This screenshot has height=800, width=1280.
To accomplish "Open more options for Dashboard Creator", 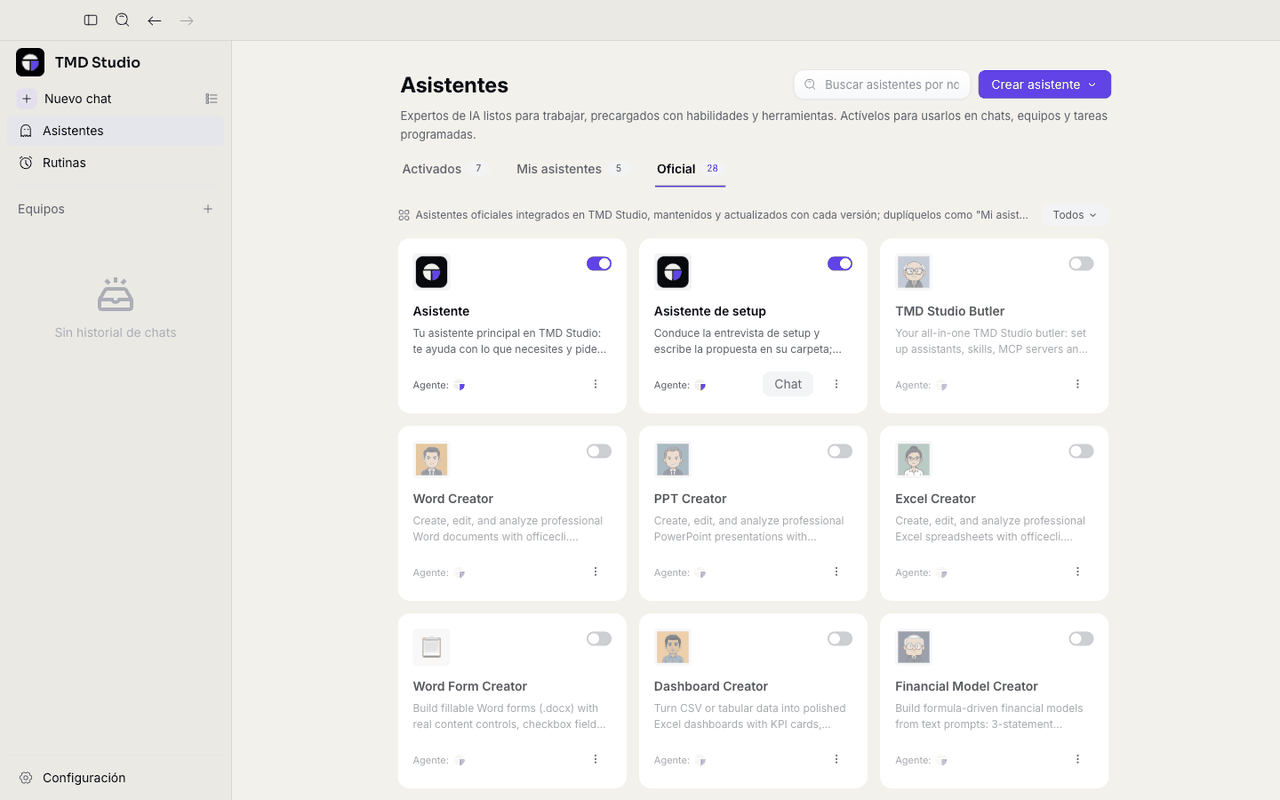I will click(x=837, y=759).
